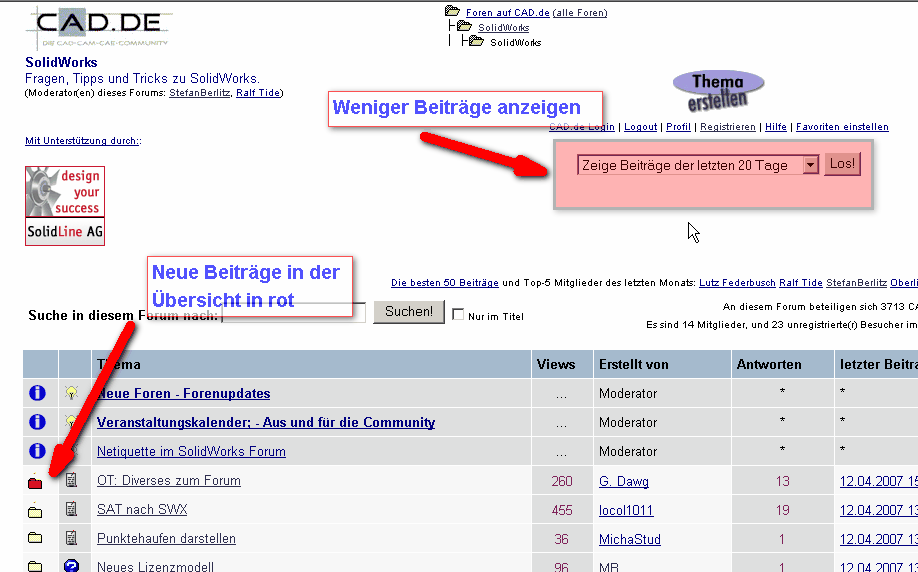The width and height of the screenshot is (918, 572).
Task: Click info icon beside Veranstaltungskalender row
Action: click(37, 422)
